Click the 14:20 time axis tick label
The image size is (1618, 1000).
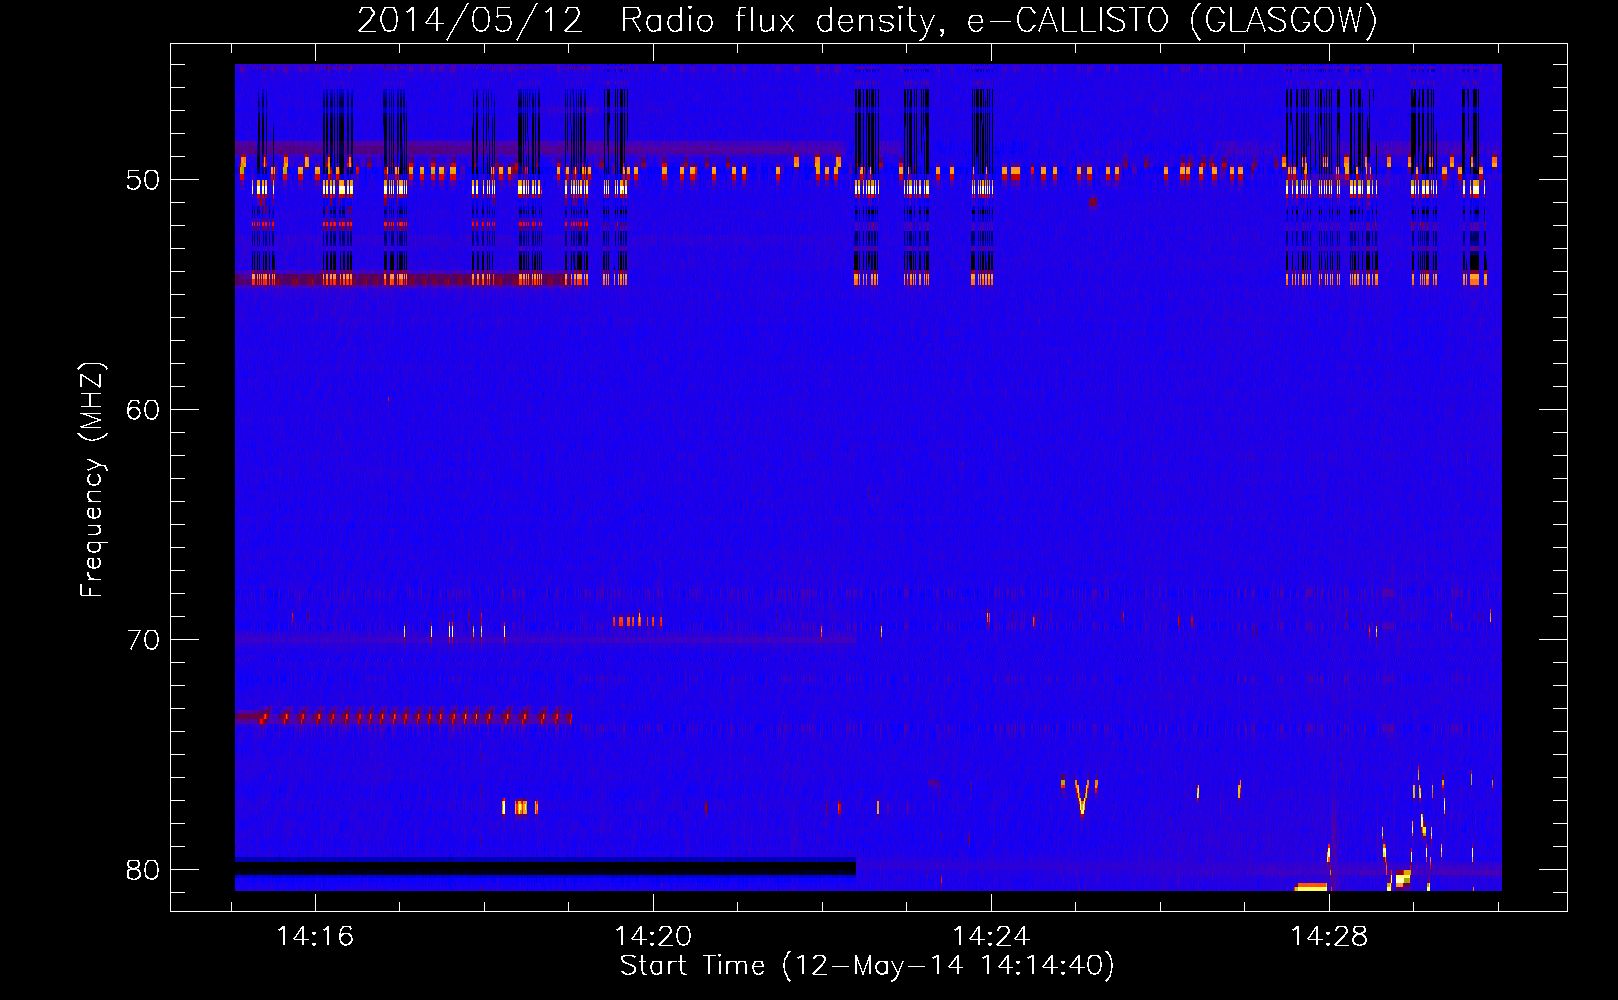[x=653, y=936]
